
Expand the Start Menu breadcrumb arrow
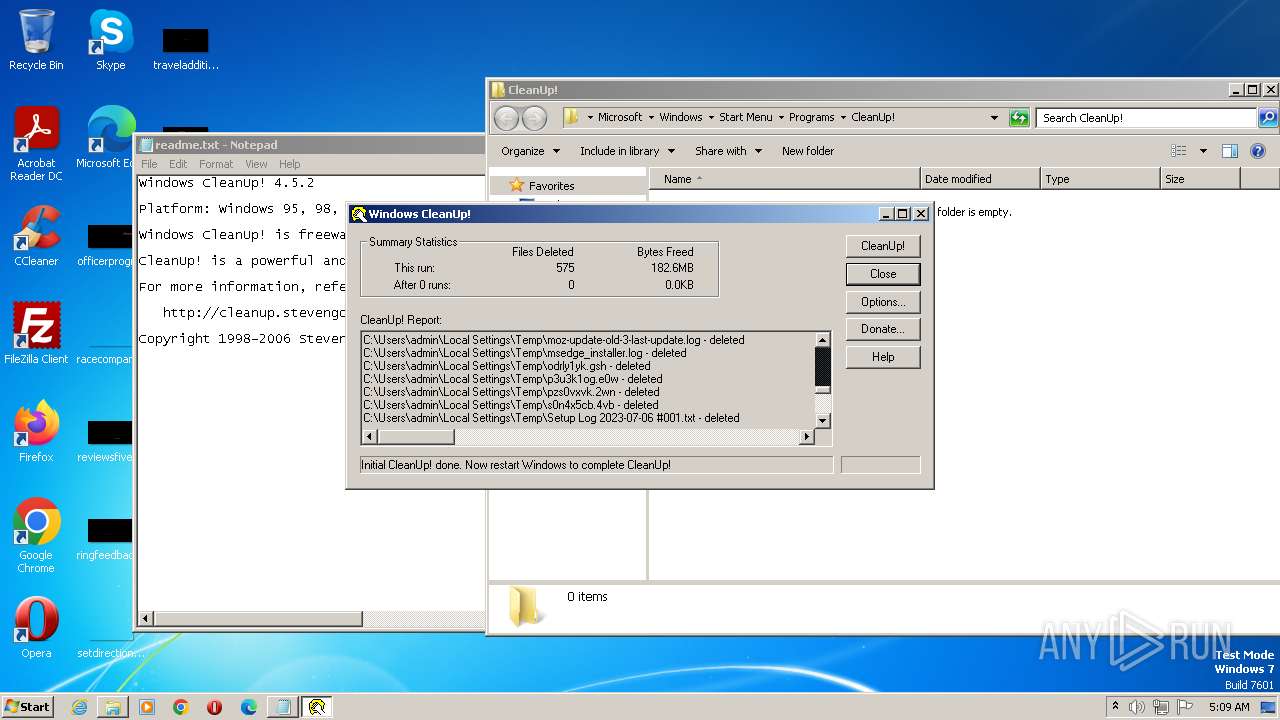(x=781, y=118)
